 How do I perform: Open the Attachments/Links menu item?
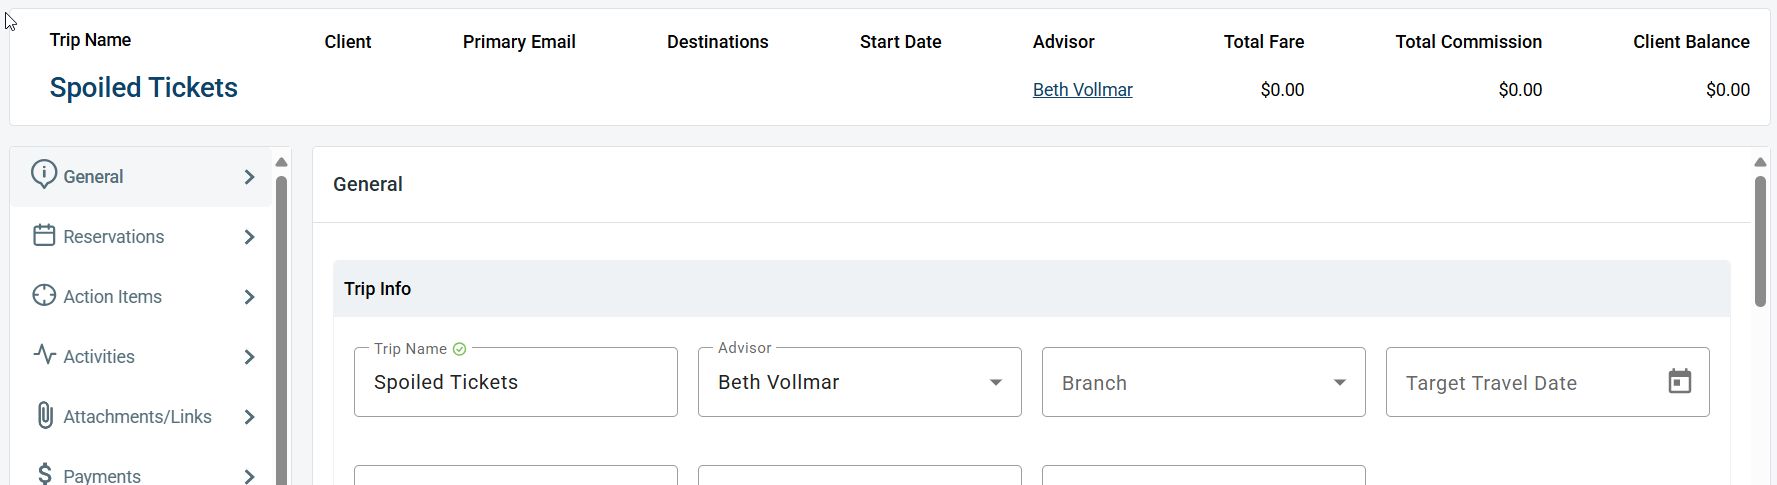point(141,416)
